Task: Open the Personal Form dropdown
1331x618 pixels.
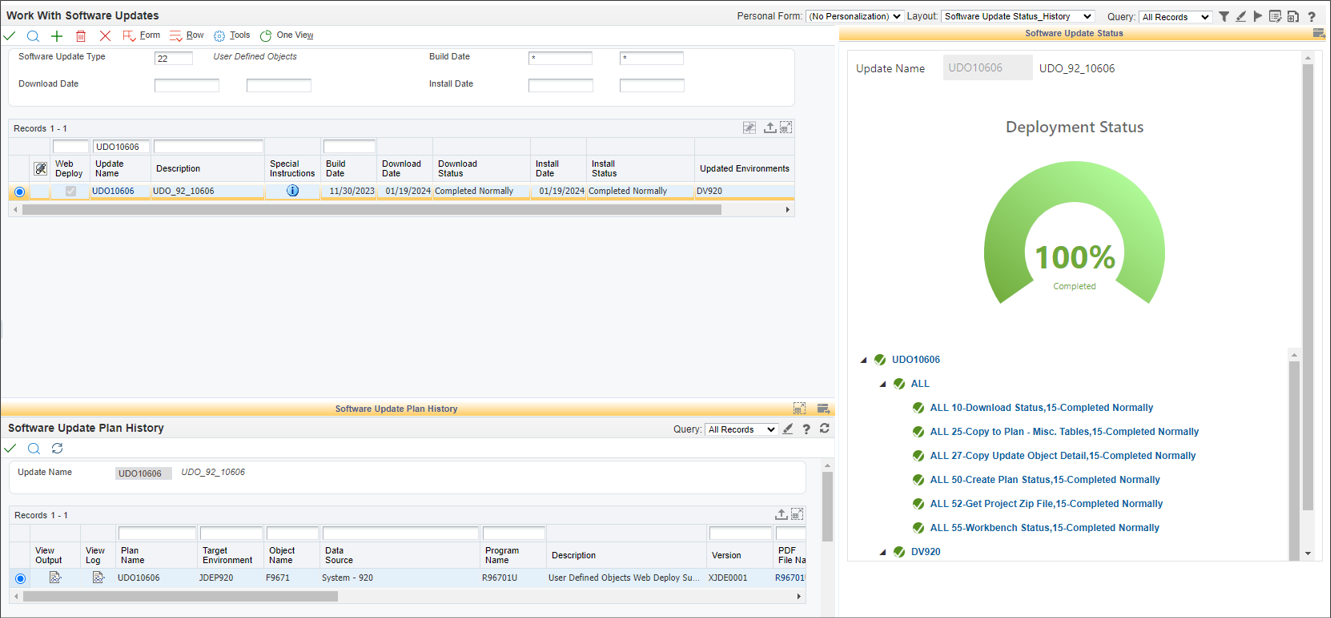Action: point(855,17)
